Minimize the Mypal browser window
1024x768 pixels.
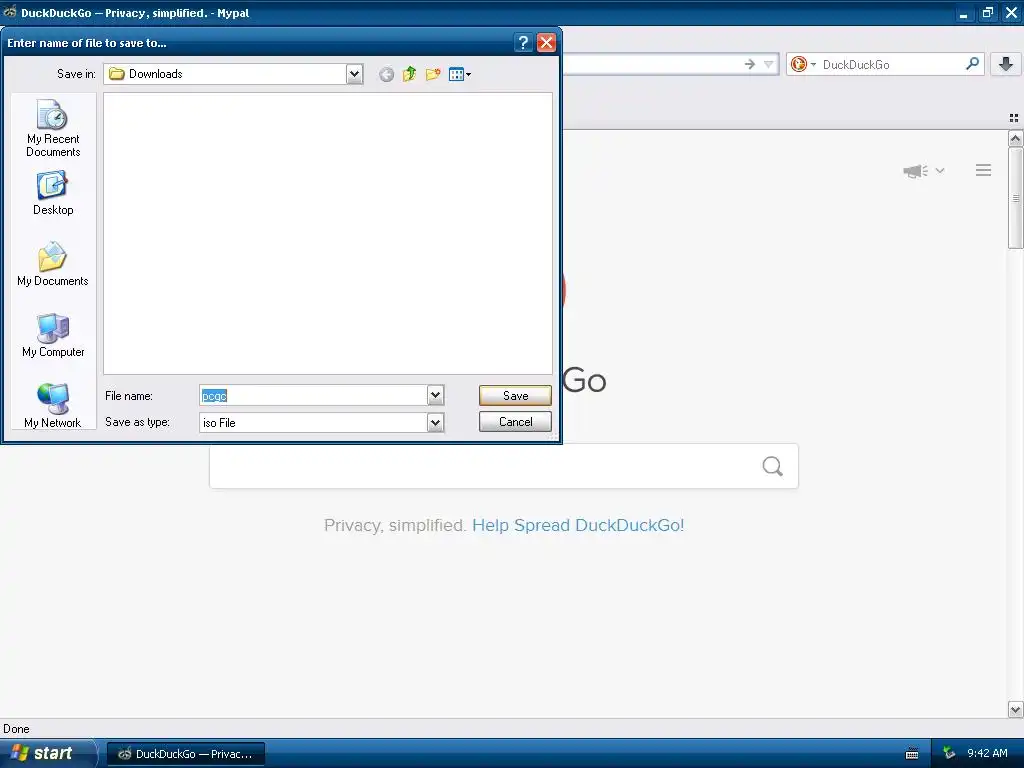963,13
